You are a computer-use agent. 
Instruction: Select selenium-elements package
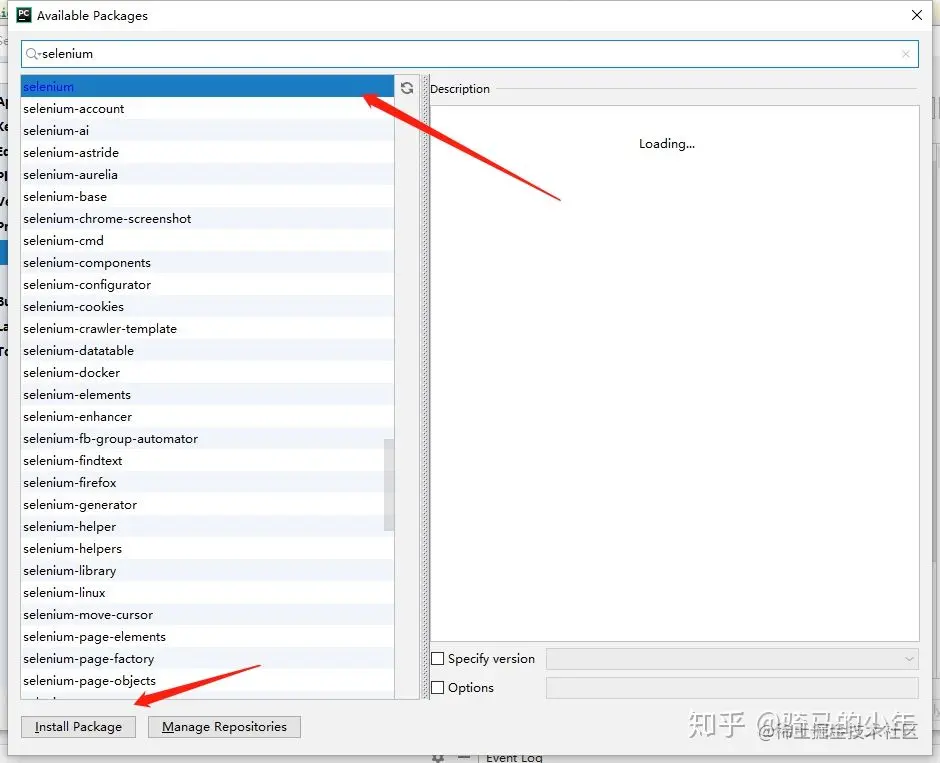[207, 394]
